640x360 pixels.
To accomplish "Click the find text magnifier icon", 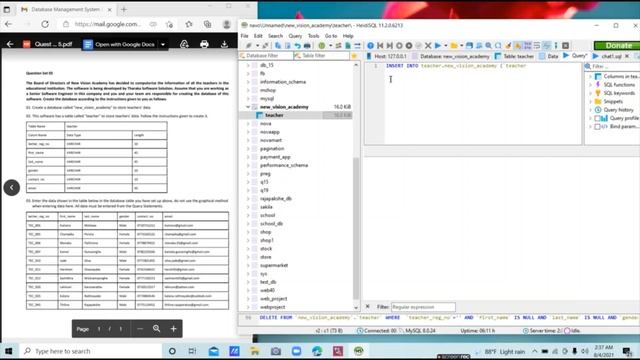I will coord(488,46).
